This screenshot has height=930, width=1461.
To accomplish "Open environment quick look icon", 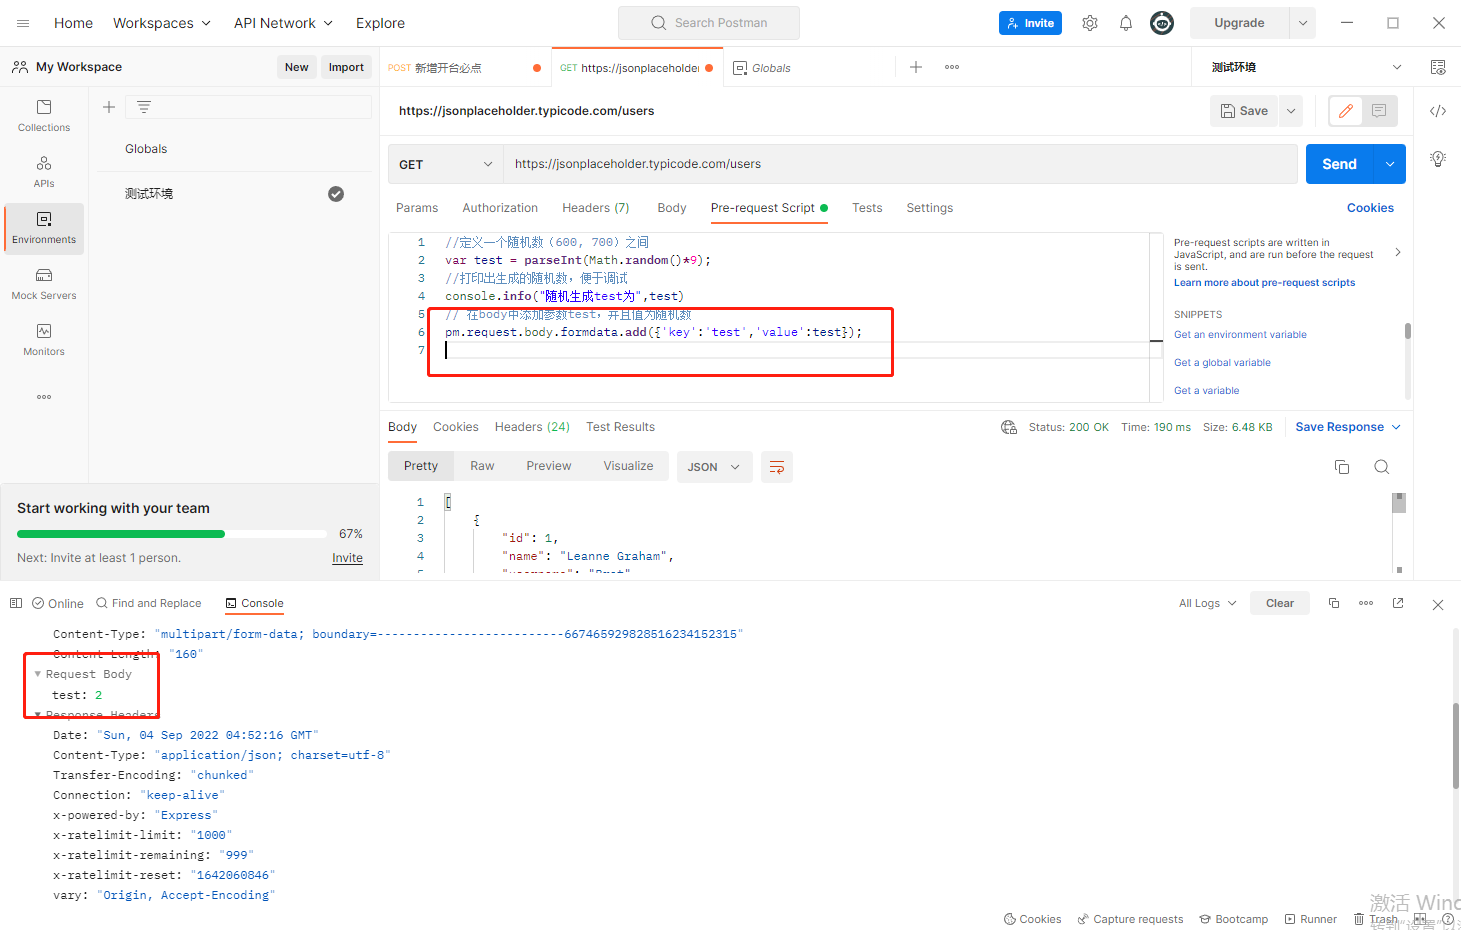I will 1438,67.
